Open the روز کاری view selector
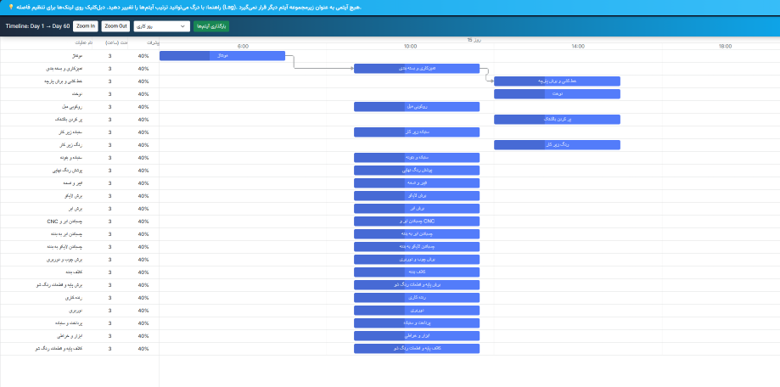The width and height of the screenshot is (780, 387). [162, 26]
